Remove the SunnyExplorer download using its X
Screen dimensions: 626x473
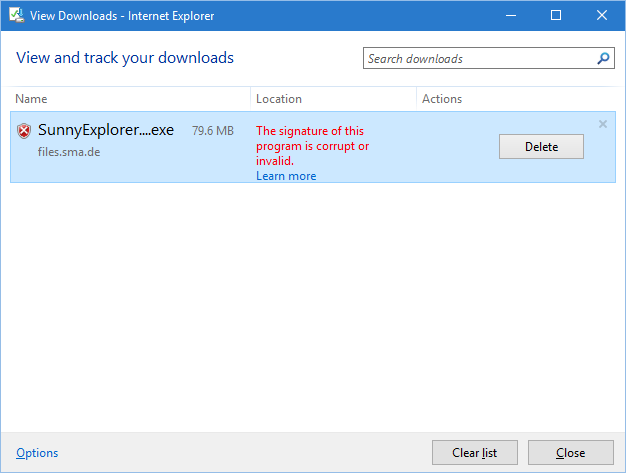click(603, 124)
